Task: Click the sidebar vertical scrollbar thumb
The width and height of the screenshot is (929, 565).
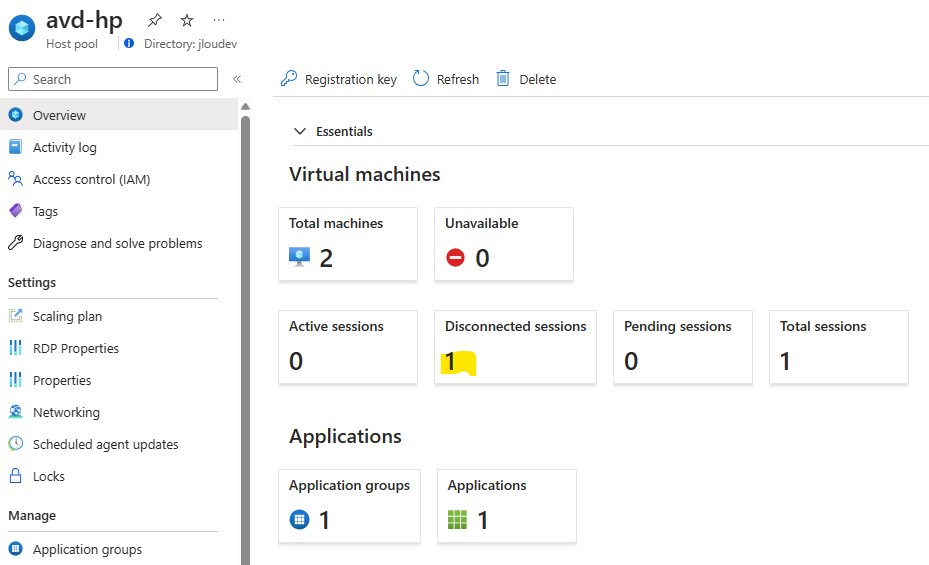Action: pos(245,340)
